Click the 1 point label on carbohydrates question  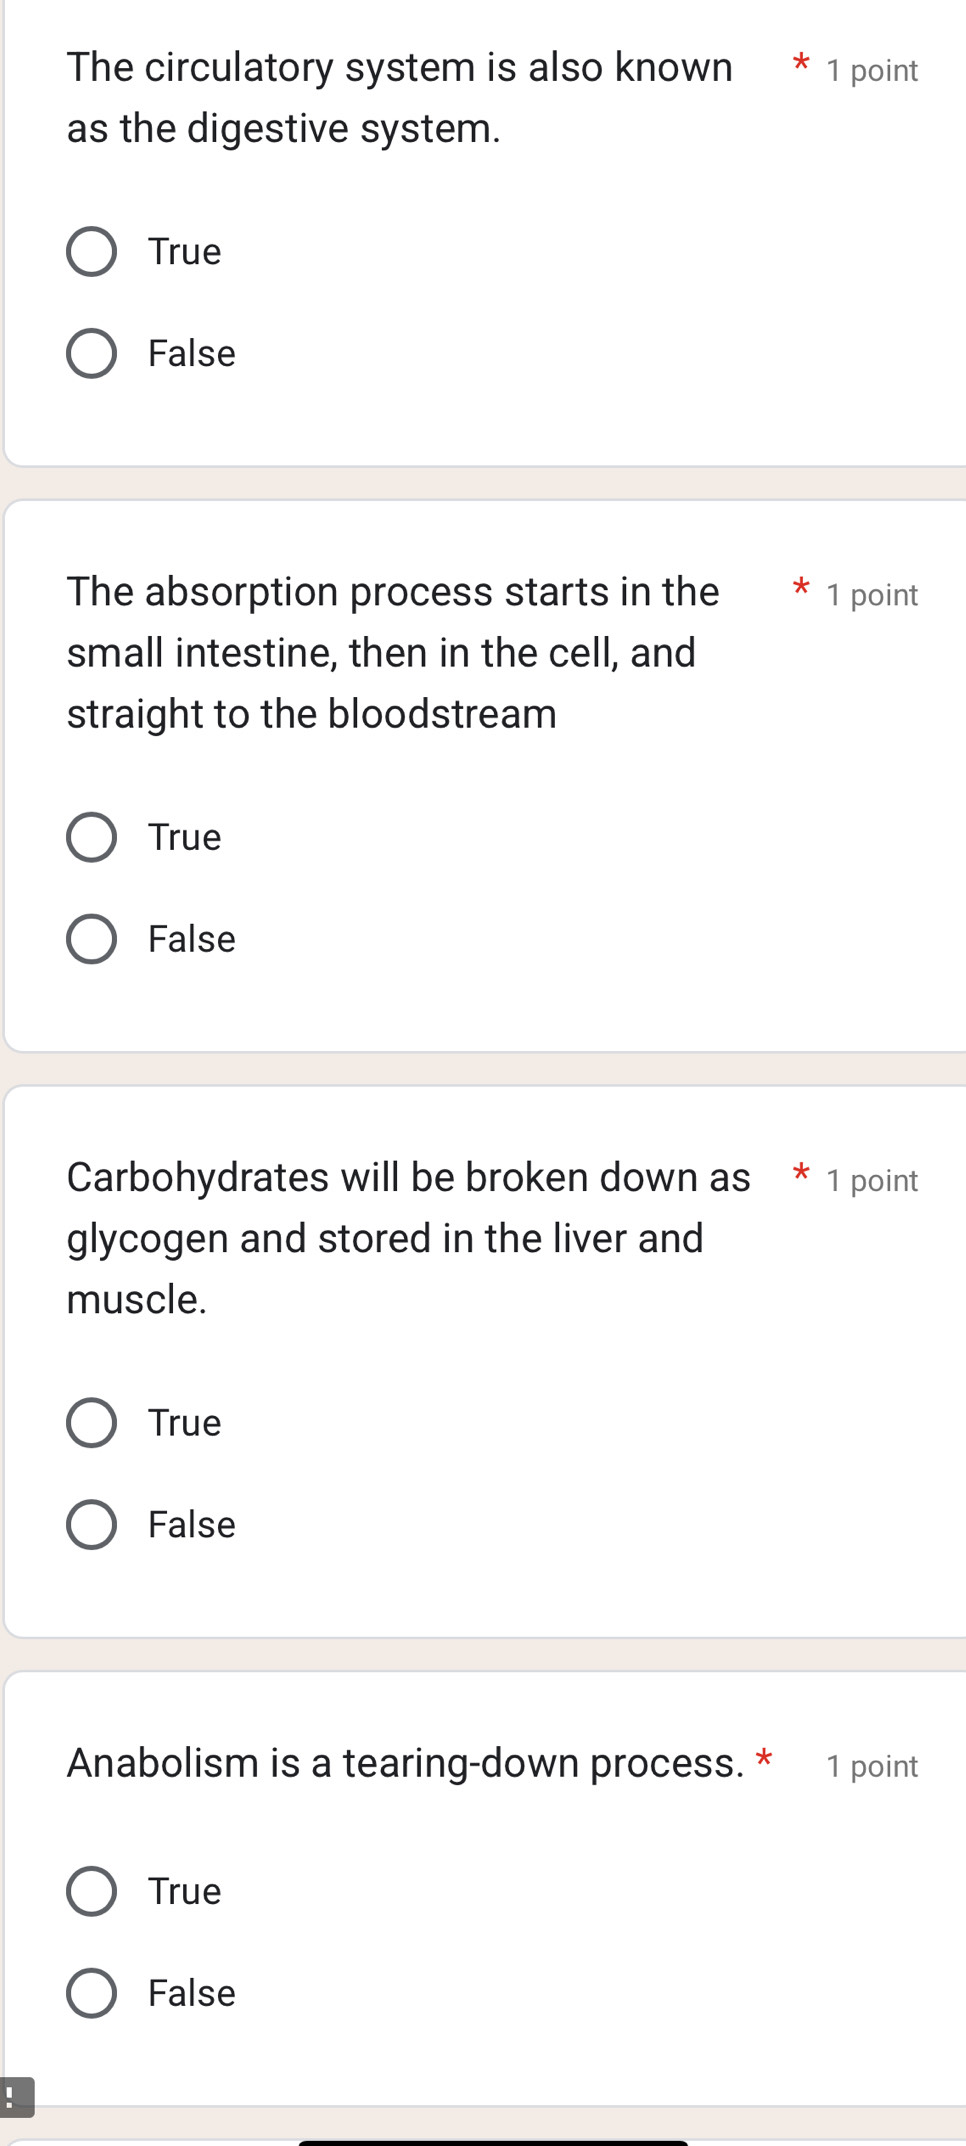872,1181
